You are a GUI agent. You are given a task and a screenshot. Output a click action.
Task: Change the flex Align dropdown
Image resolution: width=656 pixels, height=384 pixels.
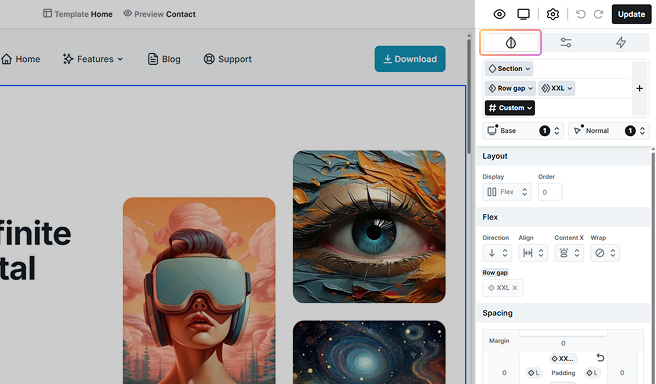[x=533, y=253]
